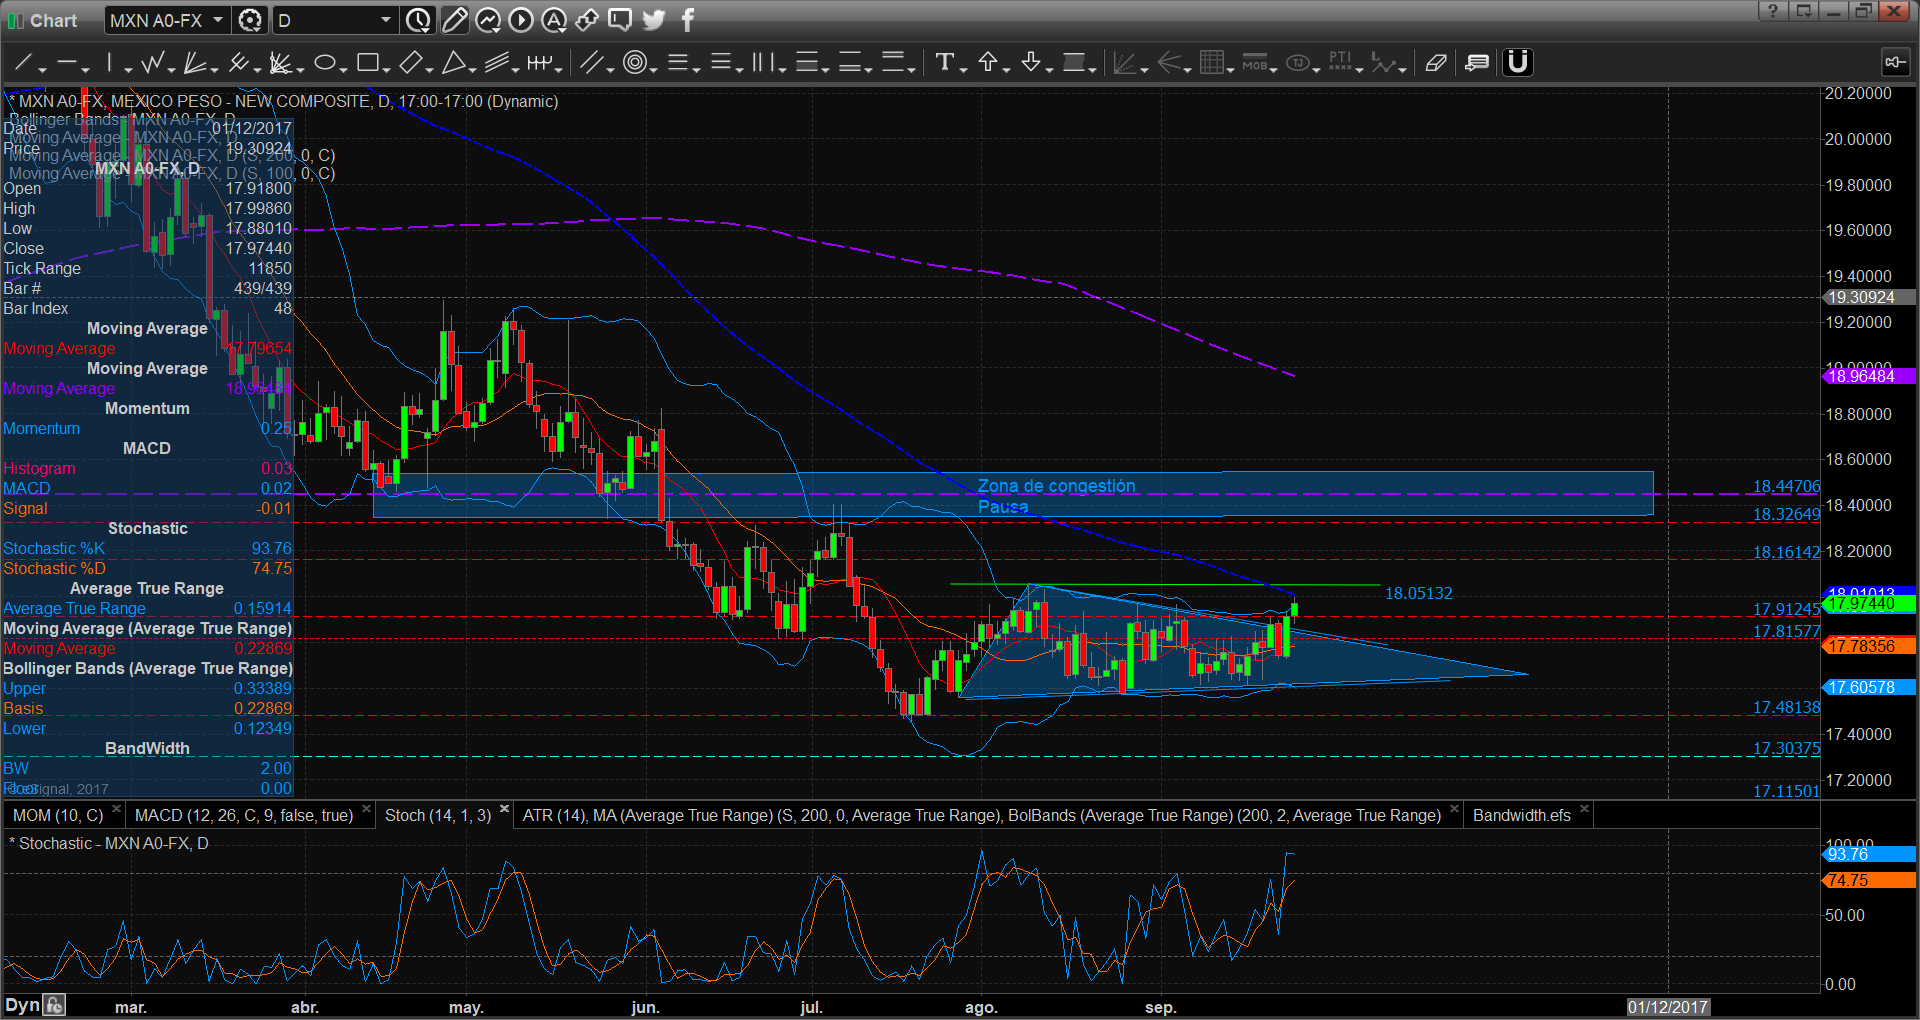Click the bar replay play icon

[x=521, y=20]
